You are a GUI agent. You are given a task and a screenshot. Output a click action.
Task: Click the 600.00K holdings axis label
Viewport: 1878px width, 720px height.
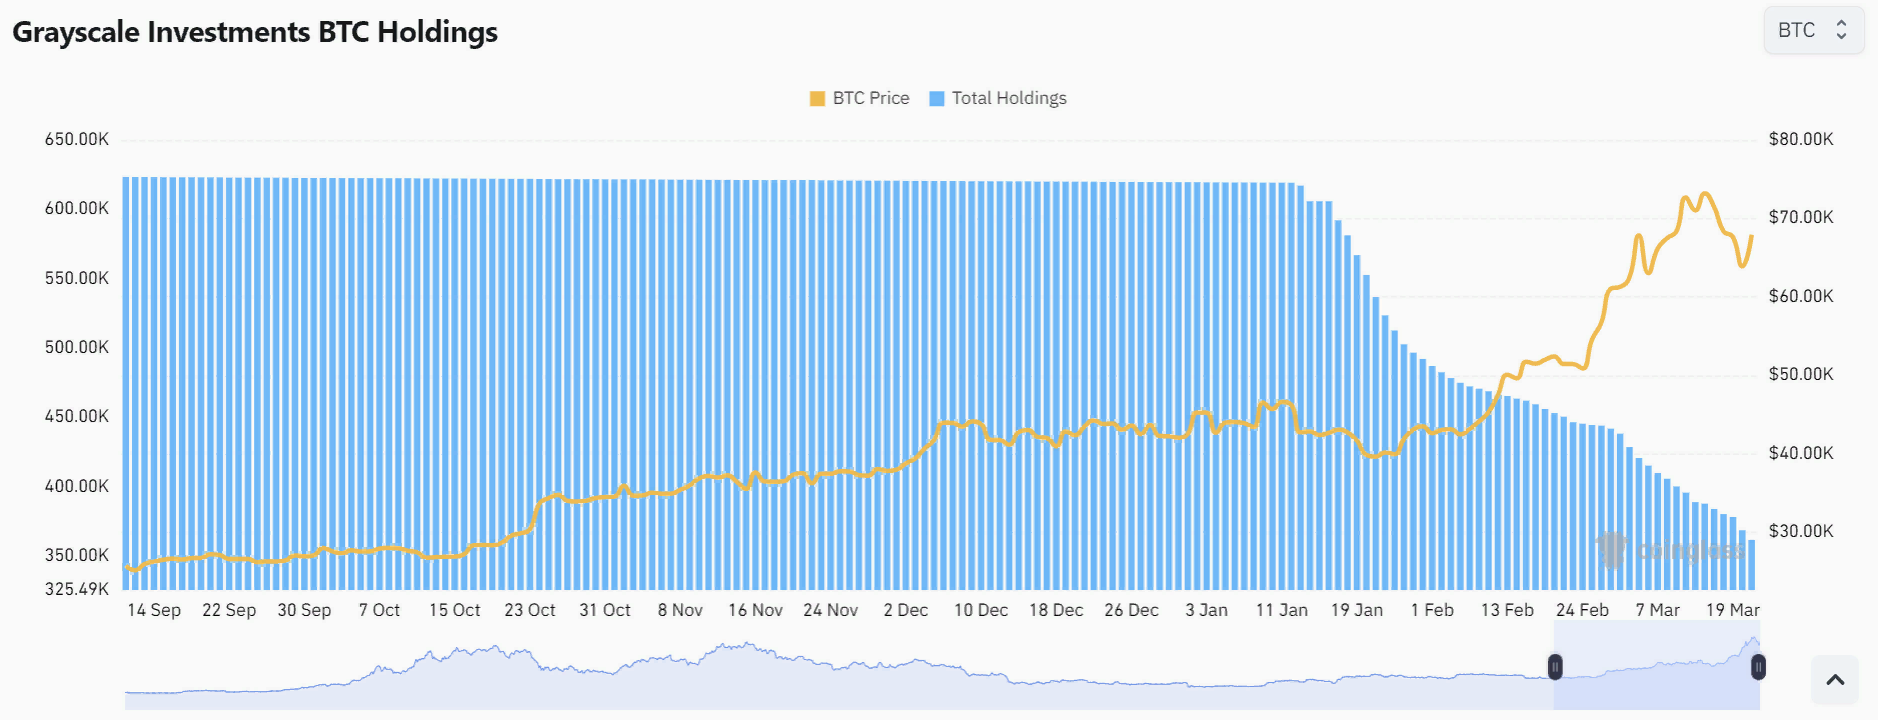click(x=77, y=208)
